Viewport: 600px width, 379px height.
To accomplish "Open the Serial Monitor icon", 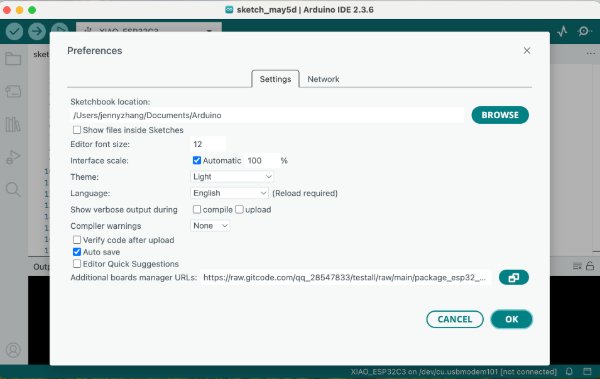I will [x=584, y=31].
